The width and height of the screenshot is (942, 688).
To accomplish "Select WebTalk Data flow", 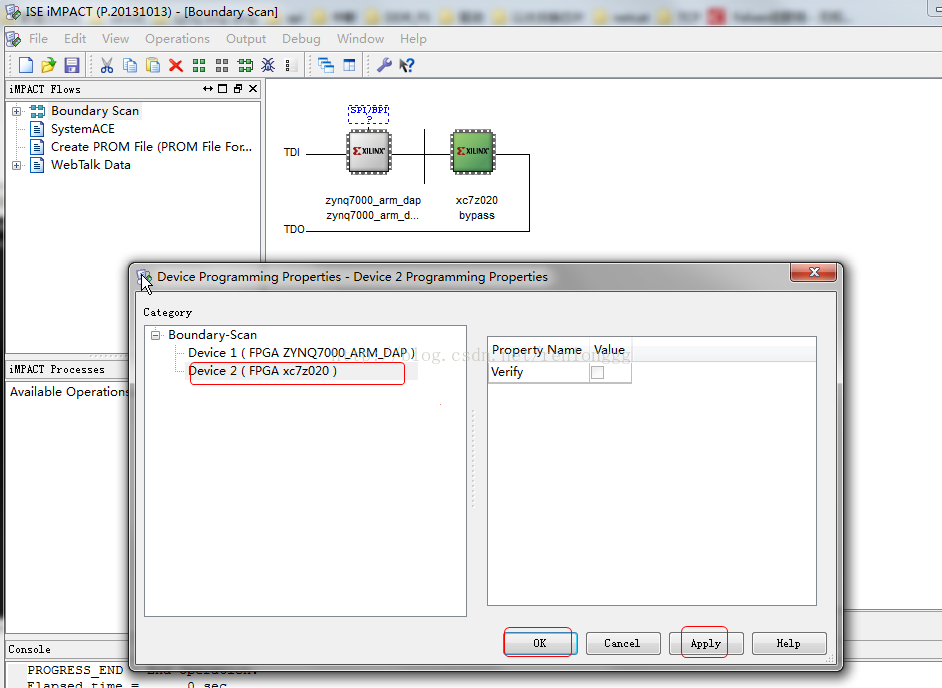I will 91,165.
